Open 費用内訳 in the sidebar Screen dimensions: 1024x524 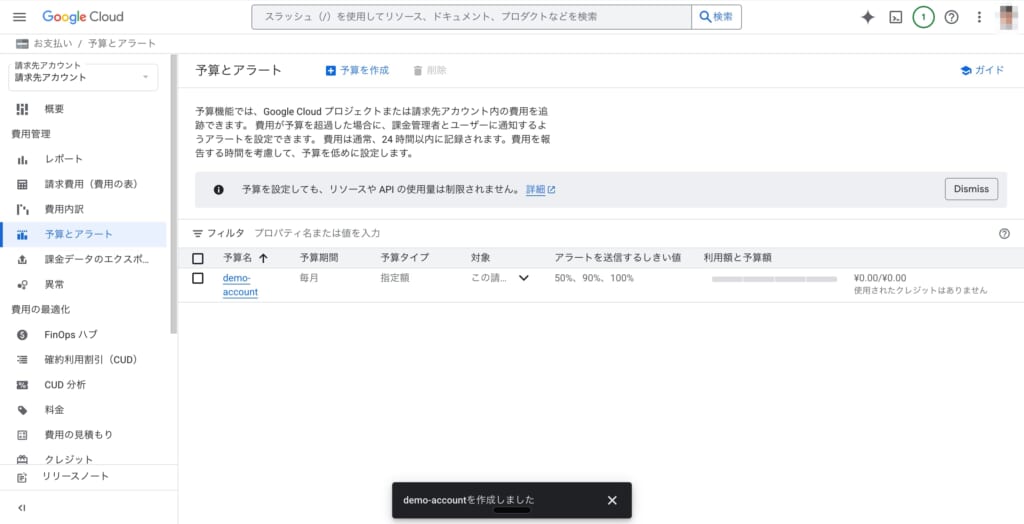[x=84, y=210]
